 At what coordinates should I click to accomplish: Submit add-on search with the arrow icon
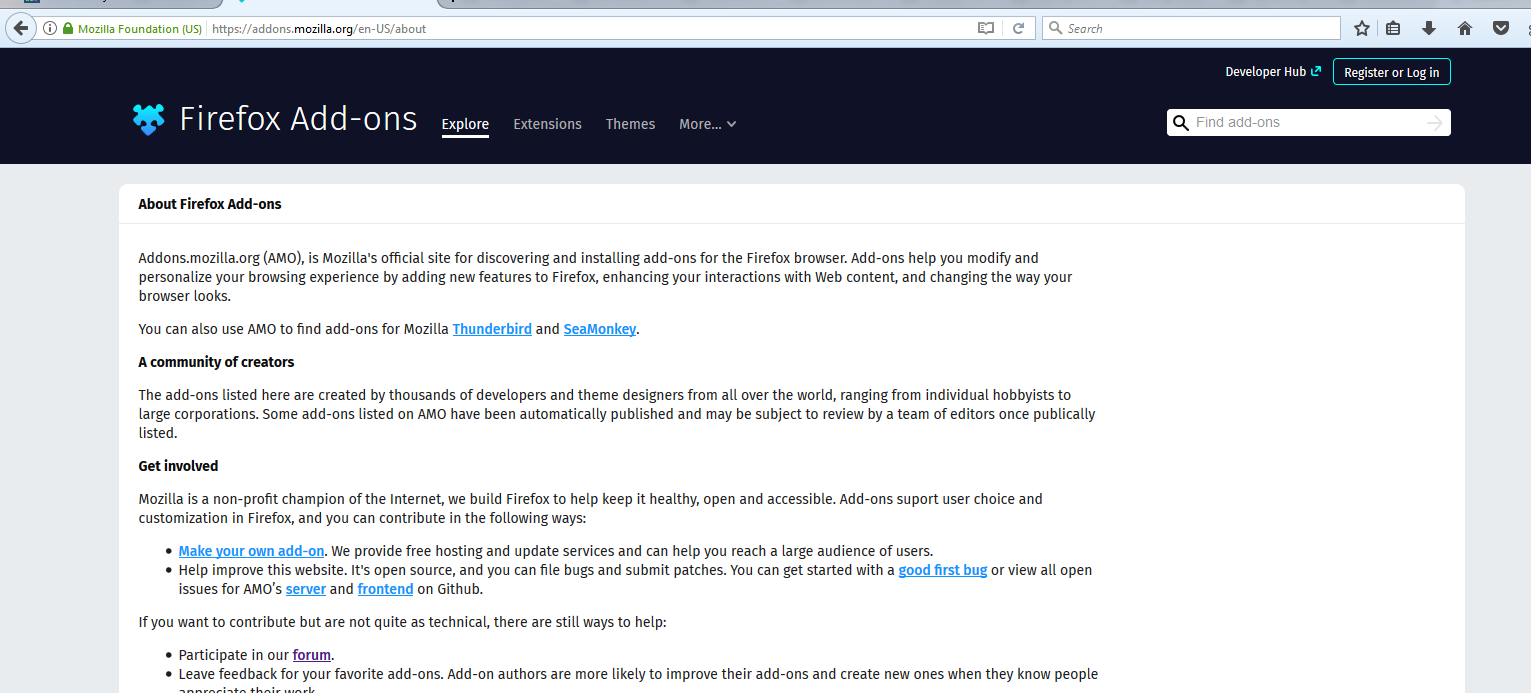1435,123
